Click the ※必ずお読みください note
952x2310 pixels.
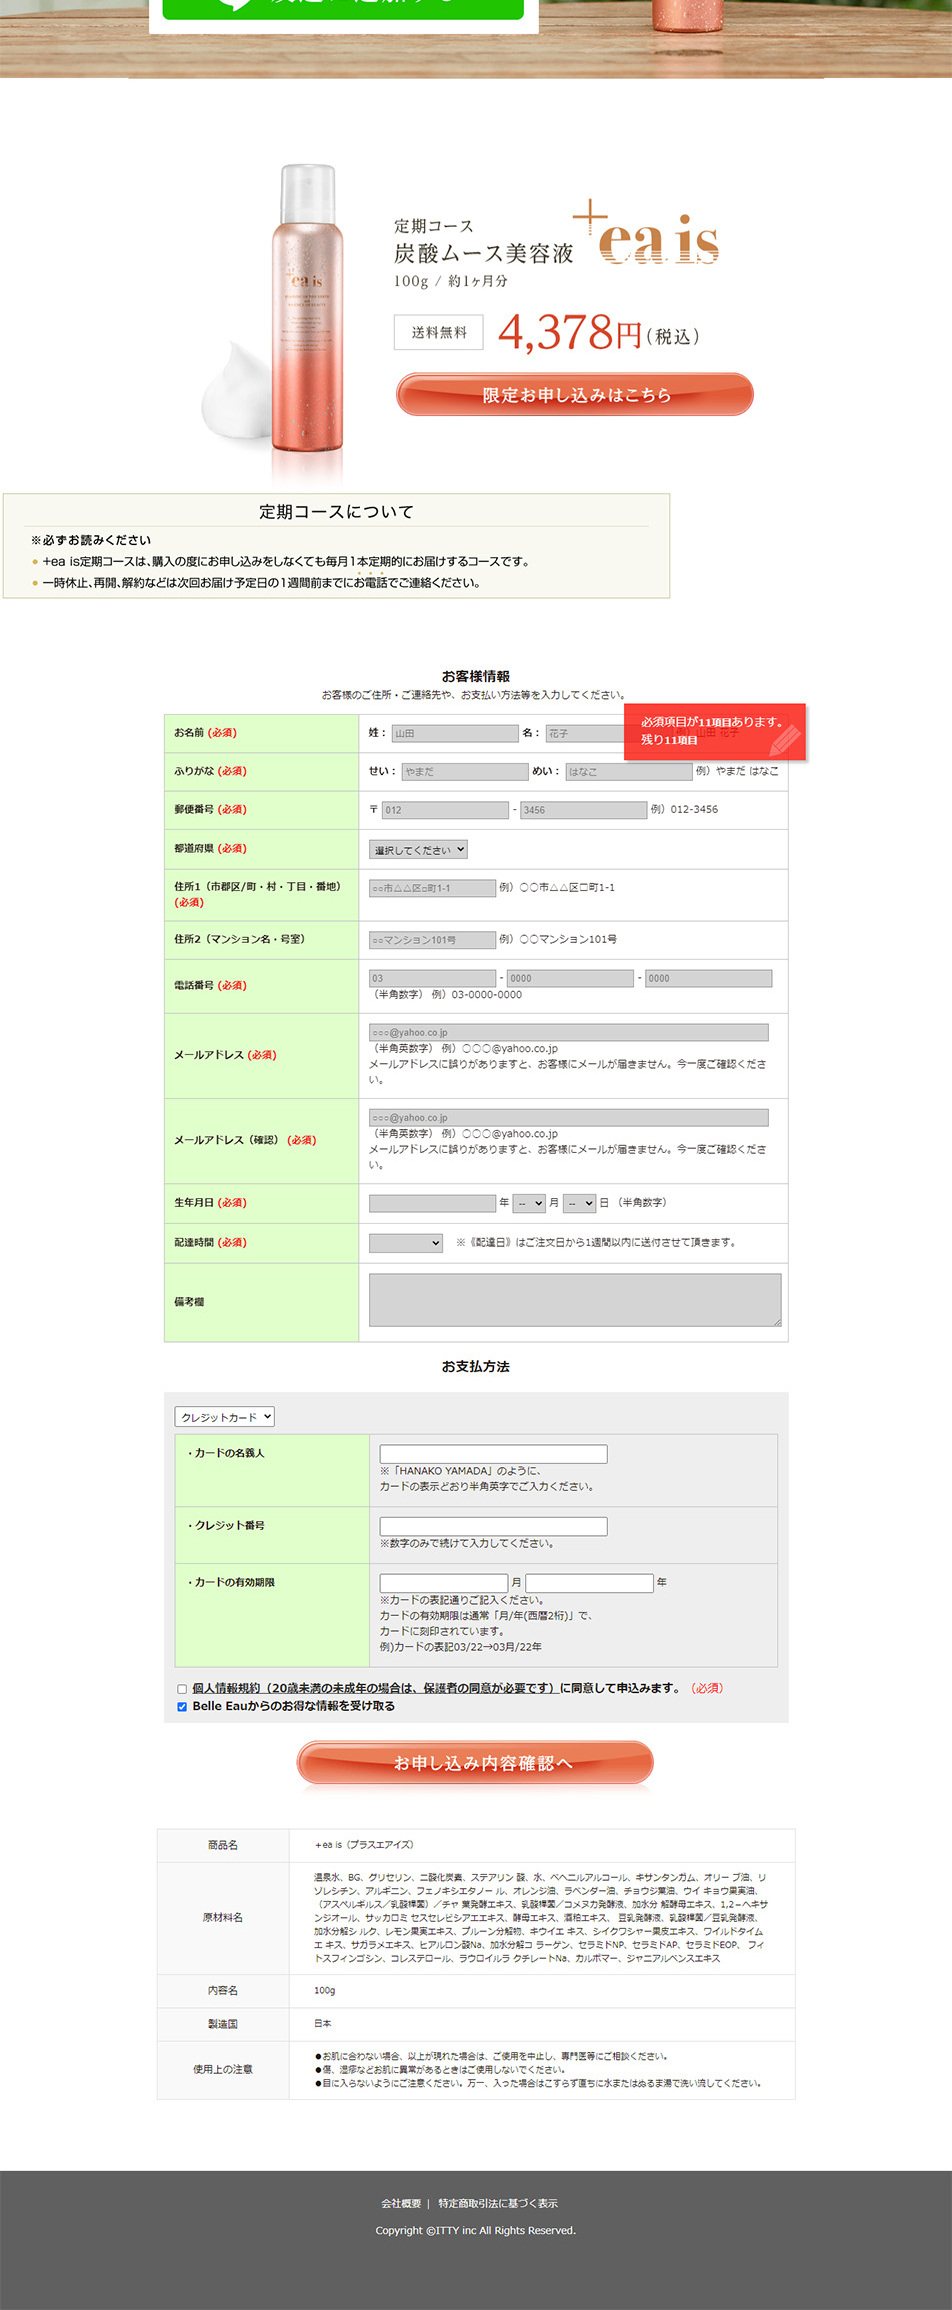91,540
